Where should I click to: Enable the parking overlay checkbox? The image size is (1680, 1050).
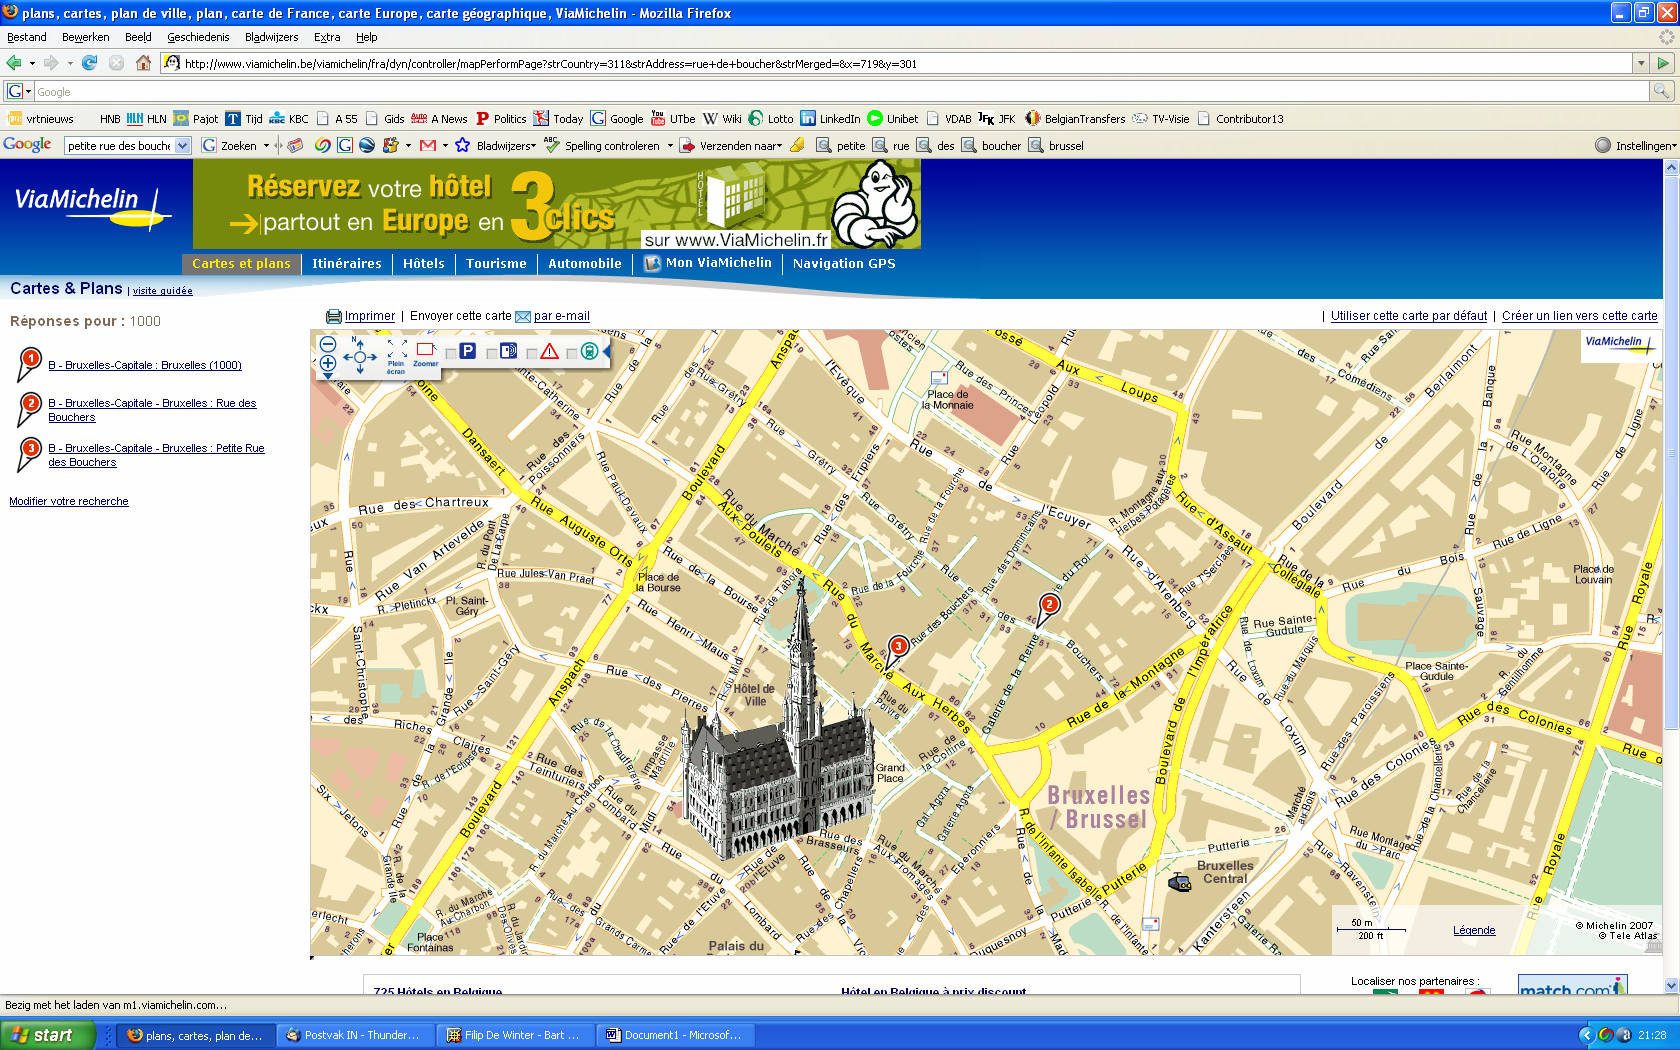451,353
